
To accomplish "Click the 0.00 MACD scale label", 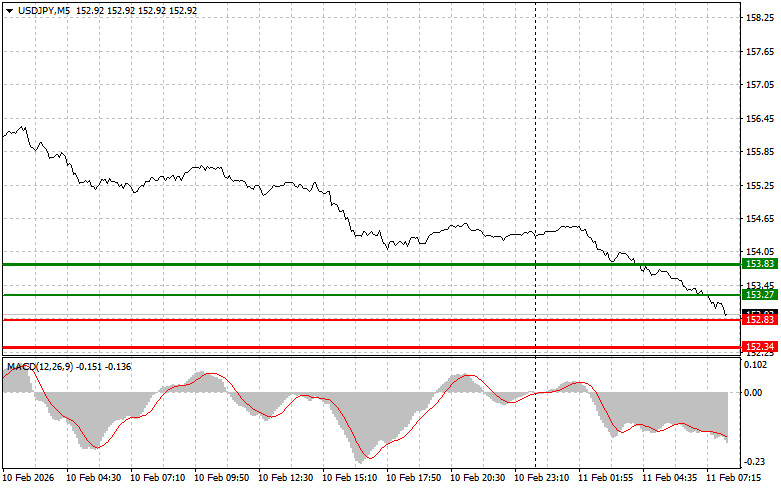I will point(753,393).
